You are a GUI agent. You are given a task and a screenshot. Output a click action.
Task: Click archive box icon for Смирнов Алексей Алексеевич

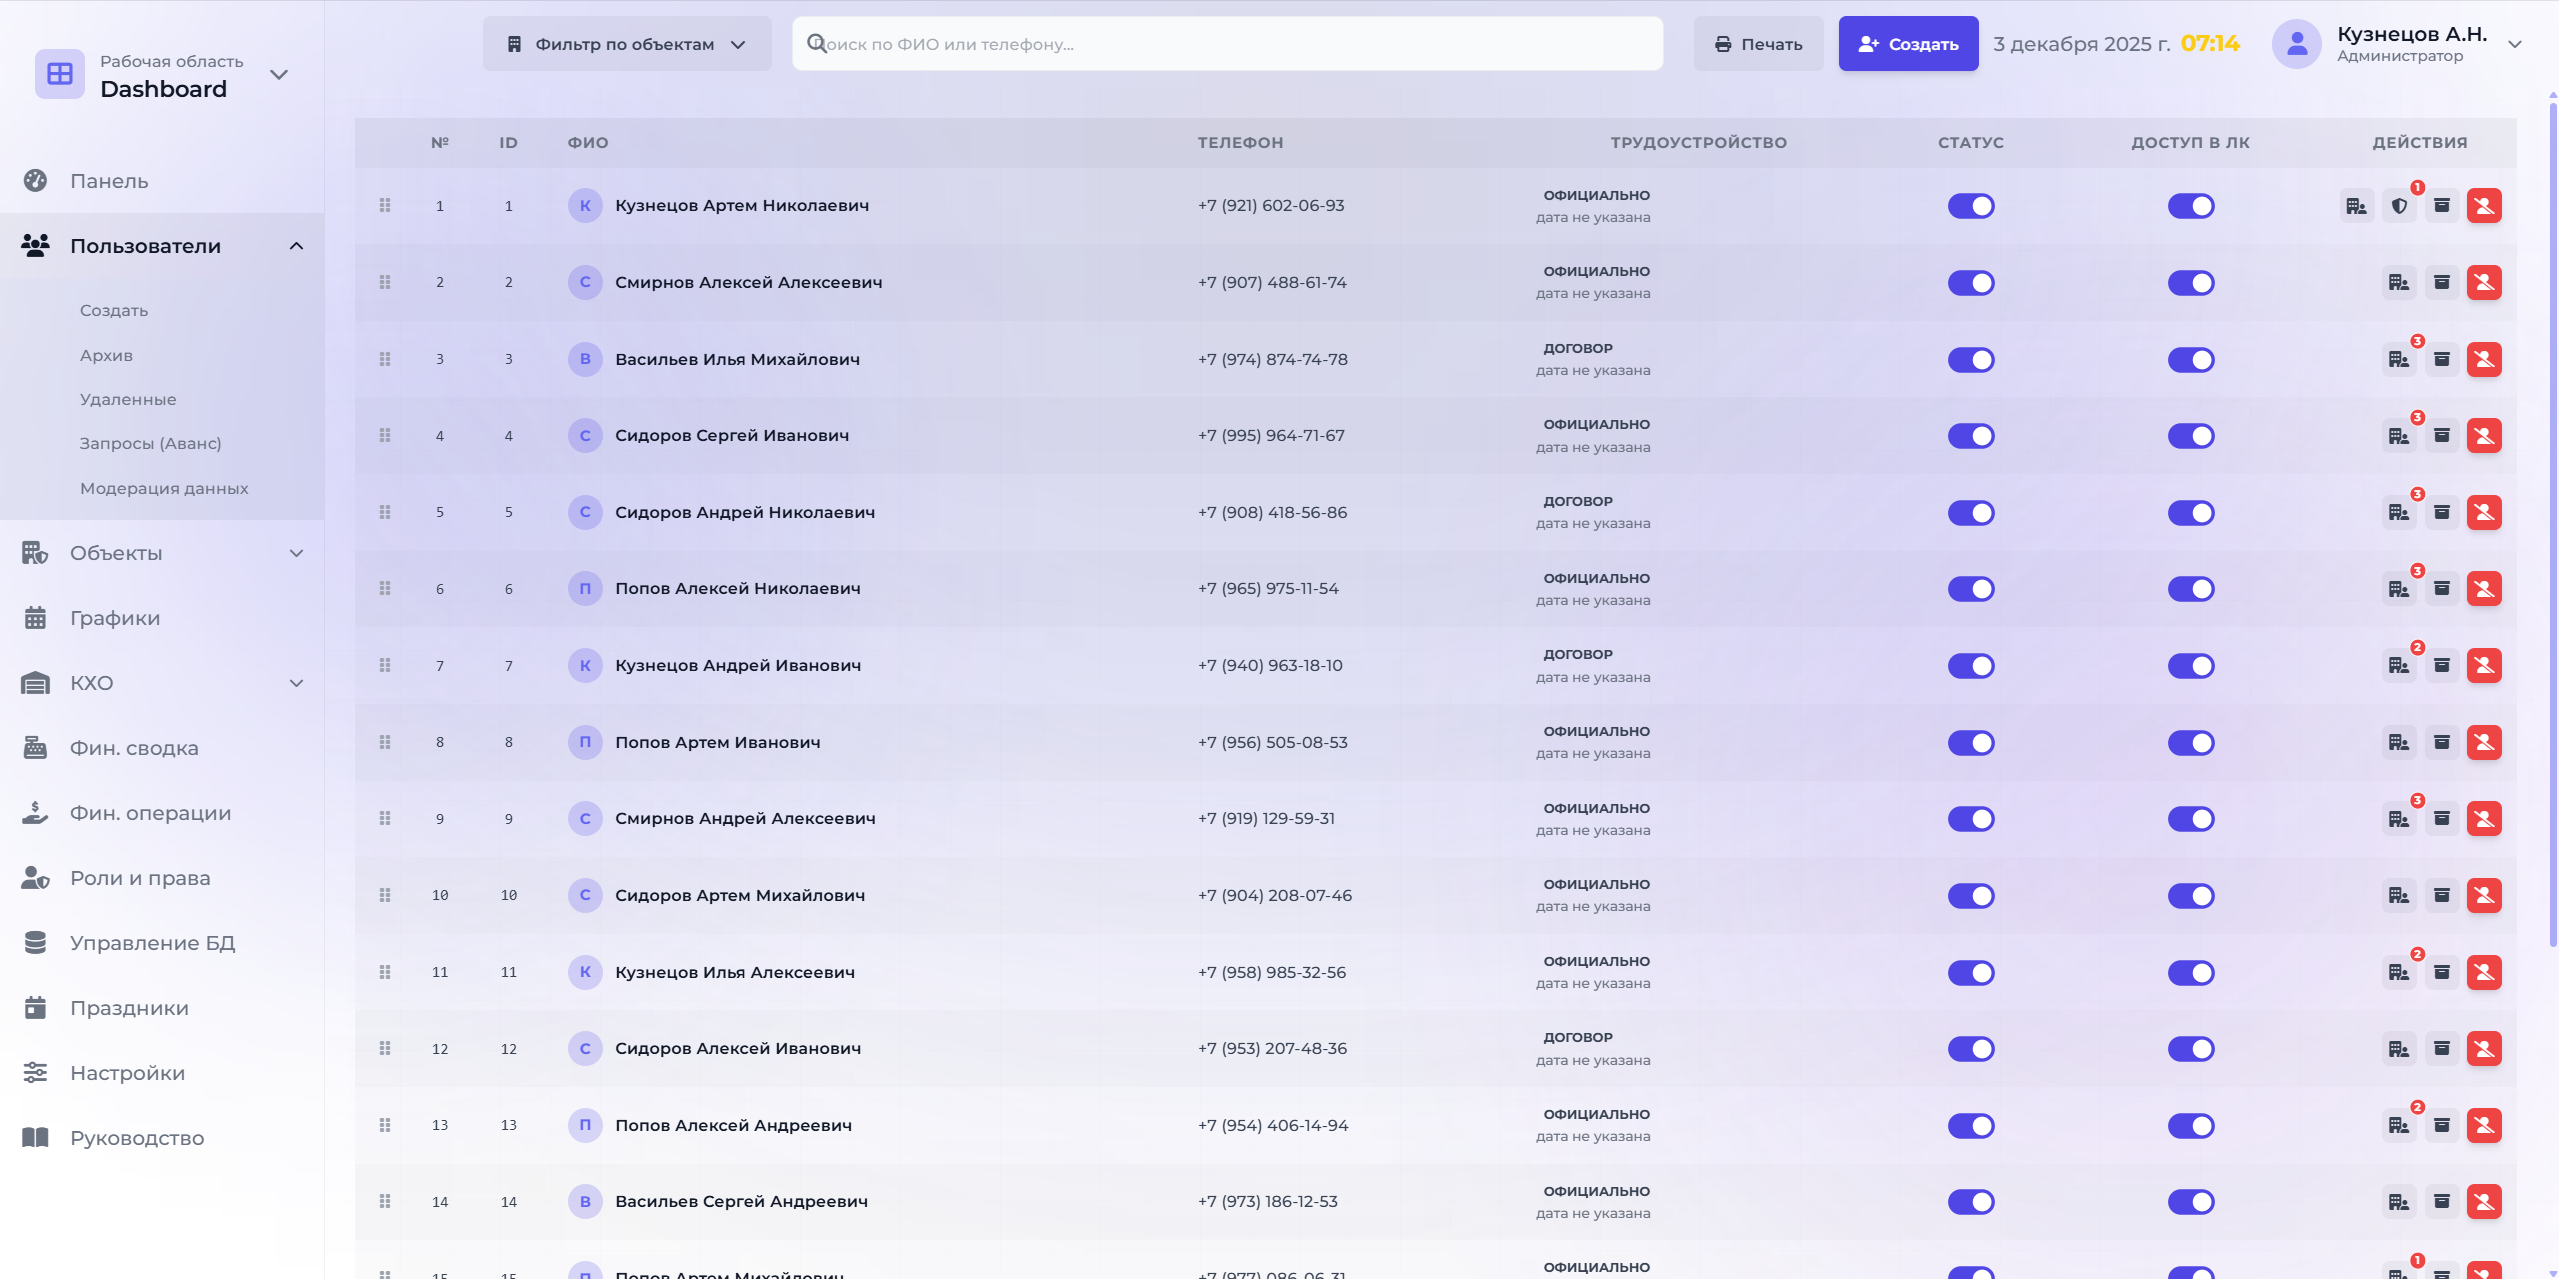[x=2441, y=282]
